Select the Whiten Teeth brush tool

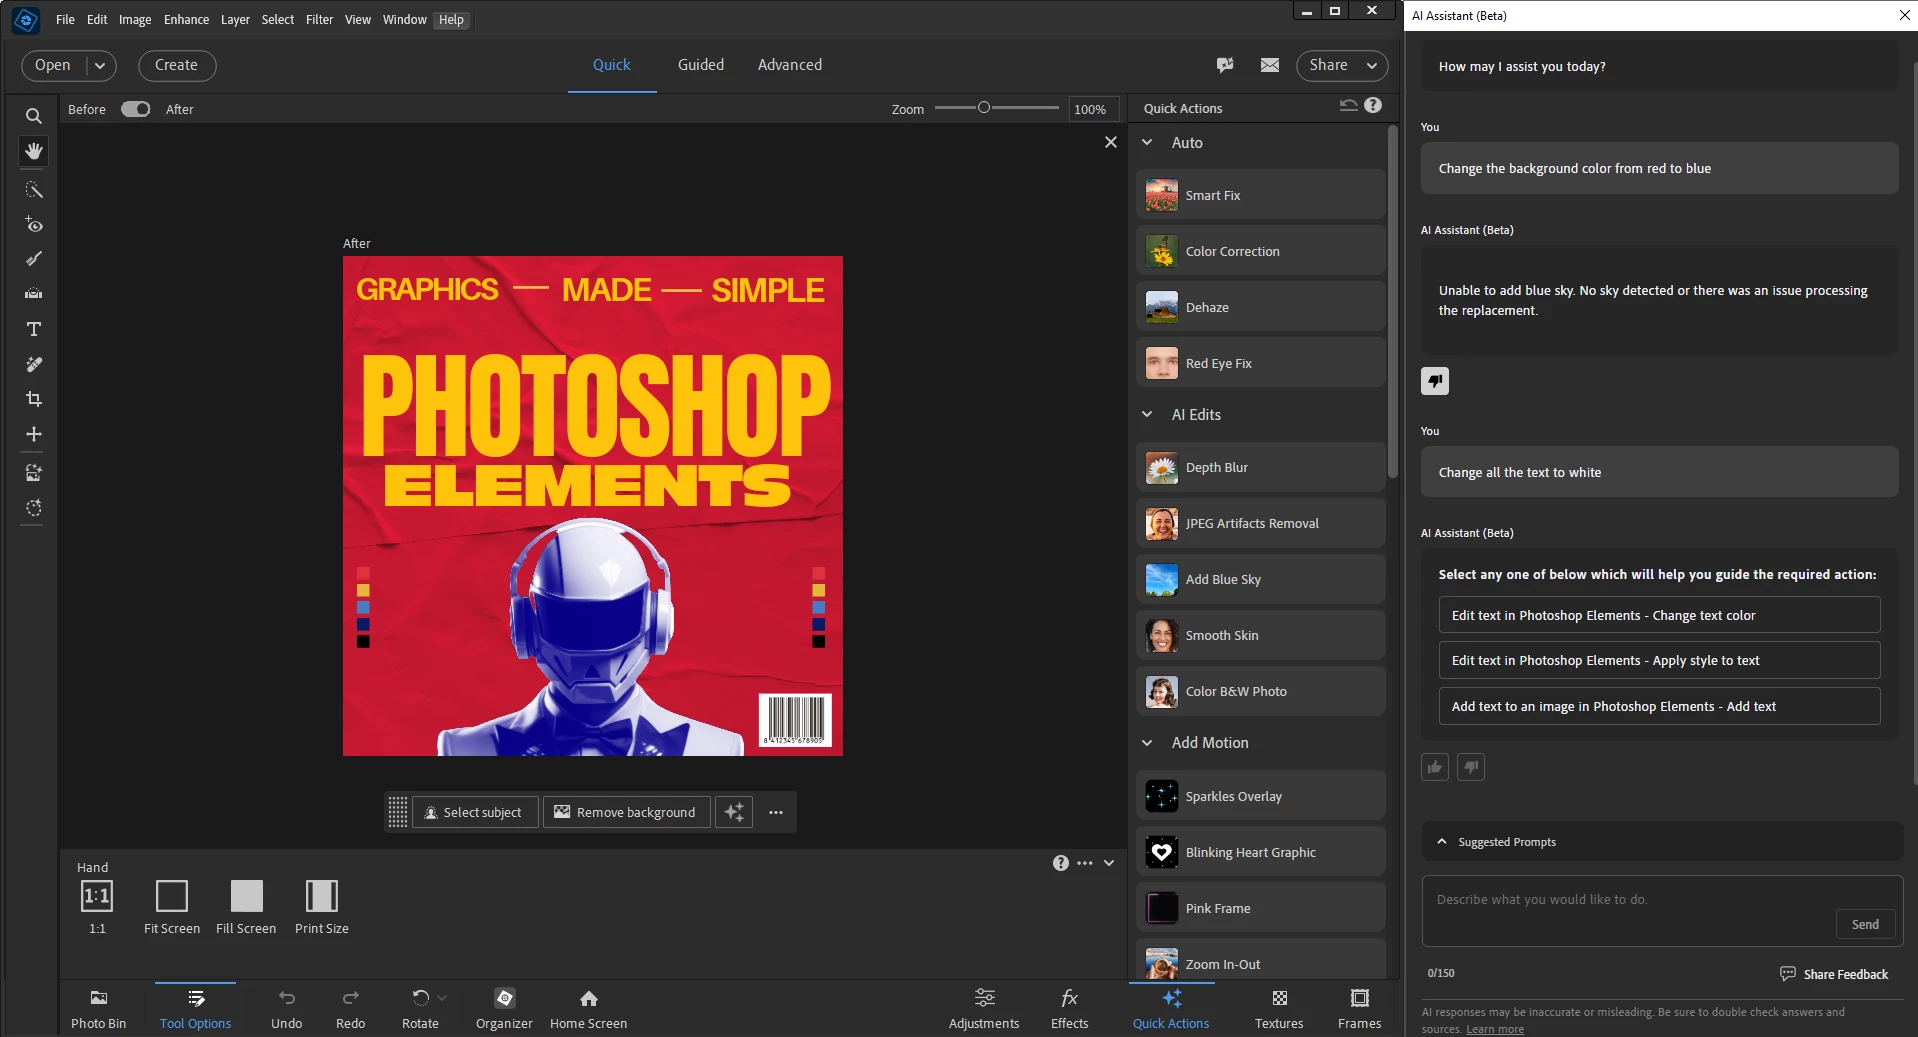point(33,259)
